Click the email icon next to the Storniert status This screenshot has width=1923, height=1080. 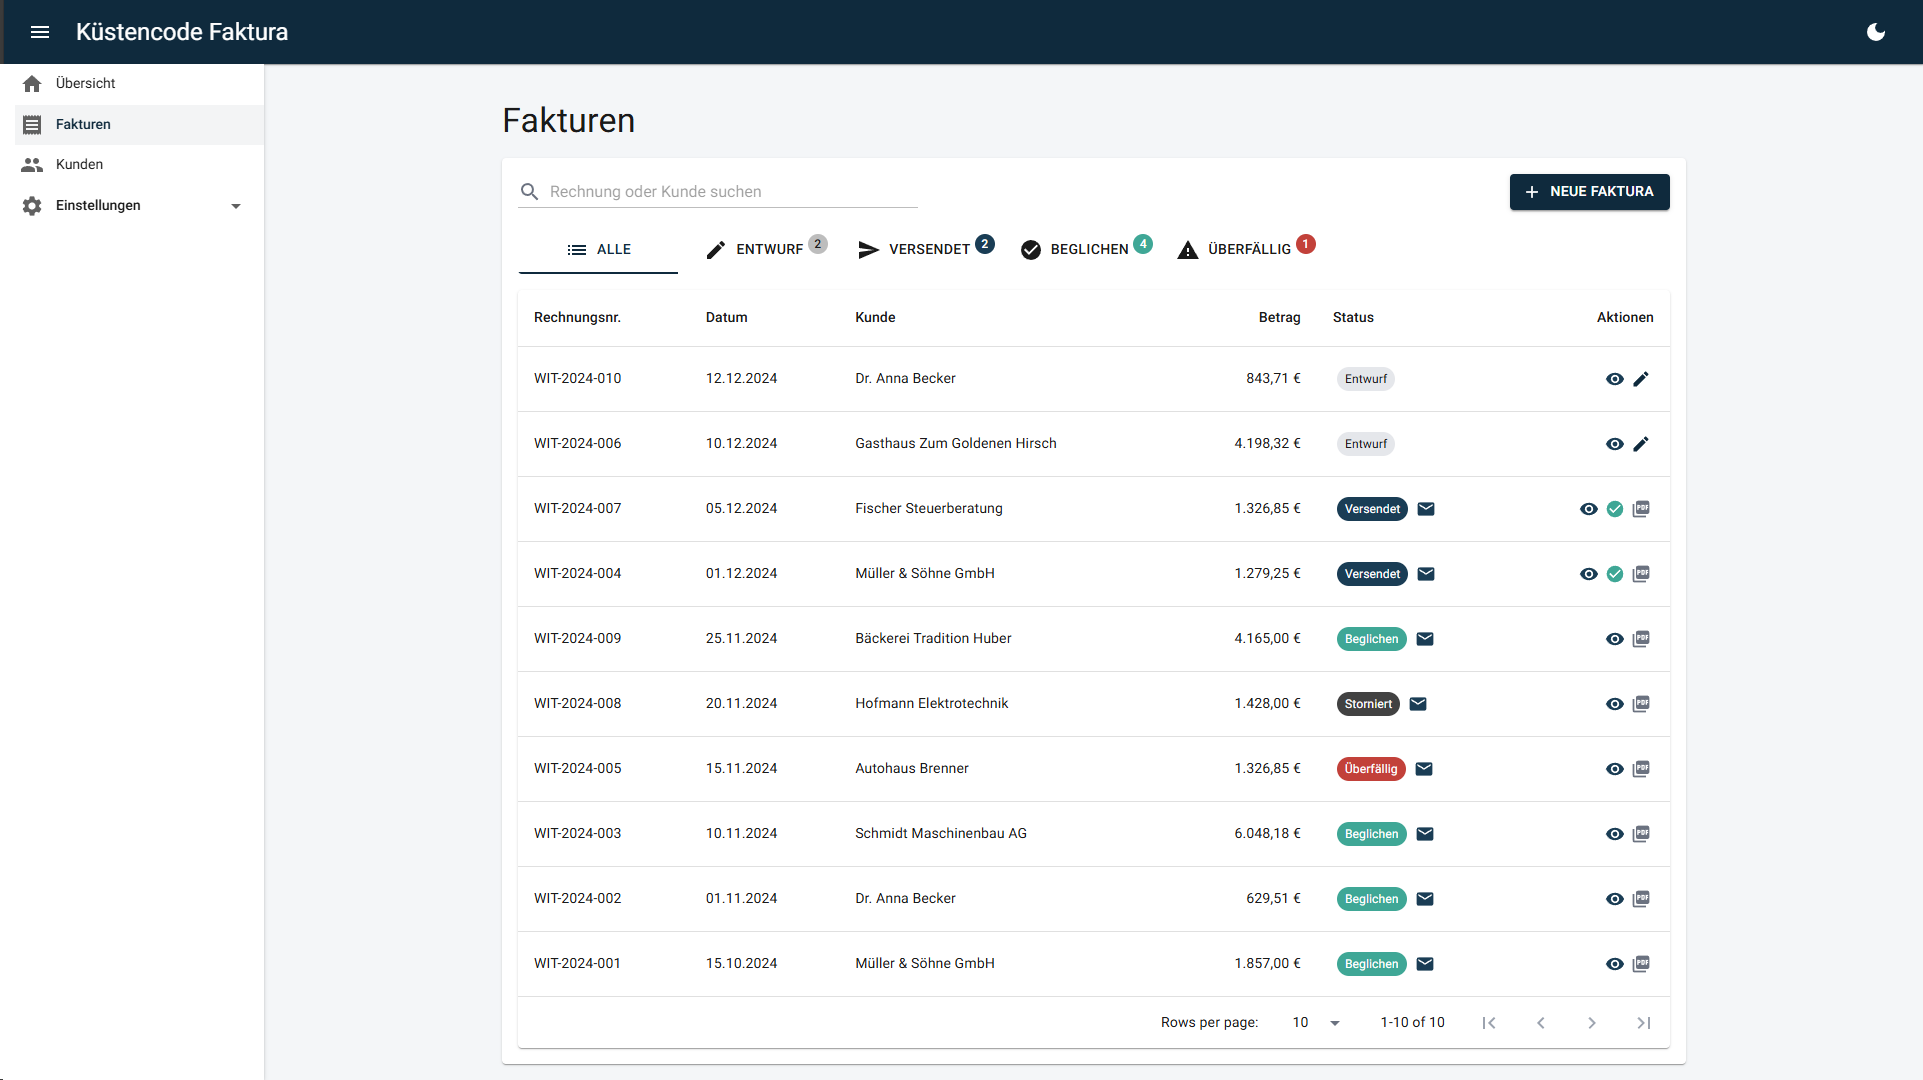click(x=1418, y=704)
